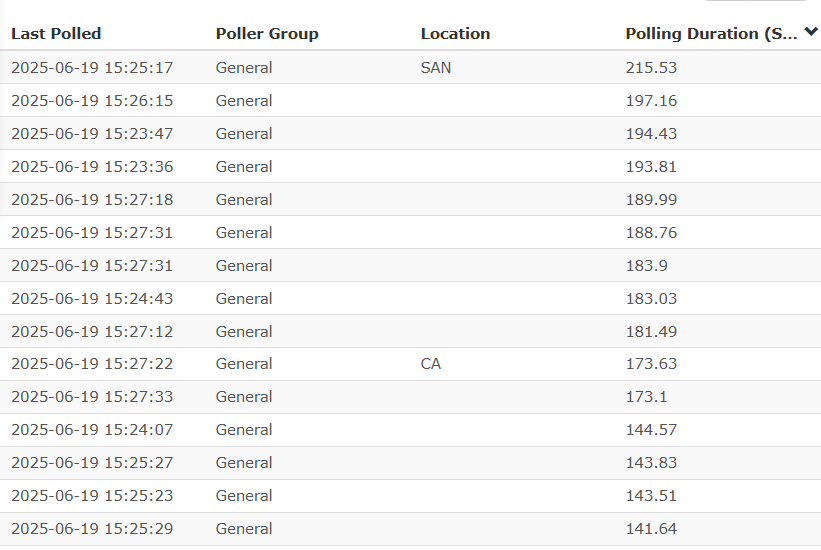Image resolution: width=821 pixels, height=550 pixels.
Task: Sort by Polling Duration column header
Action: 711,34
